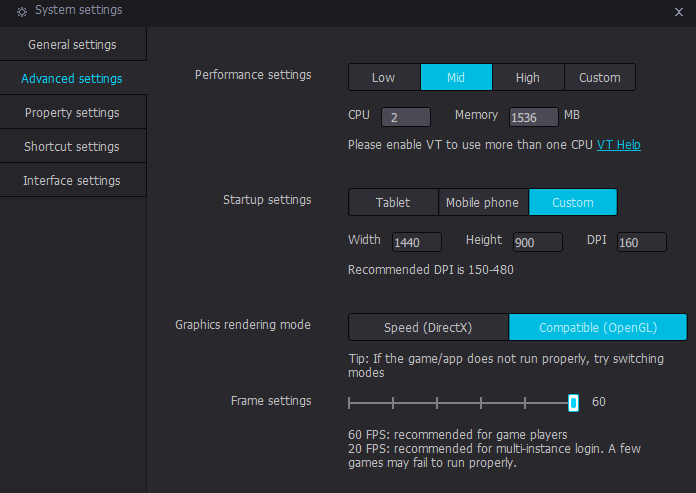The width and height of the screenshot is (696, 493).
Task: Select Mobile phone startup mode
Action: click(x=483, y=203)
